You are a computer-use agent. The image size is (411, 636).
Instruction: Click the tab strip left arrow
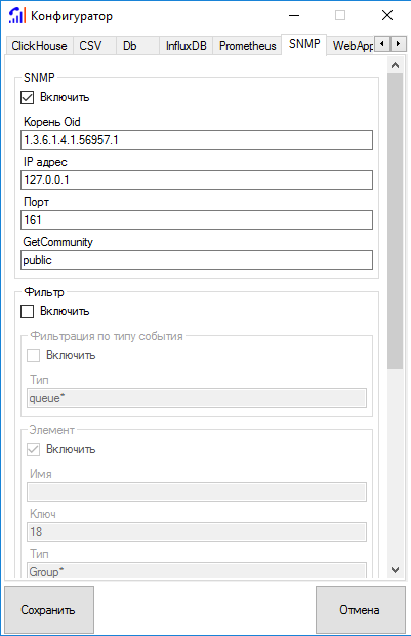click(x=382, y=44)
